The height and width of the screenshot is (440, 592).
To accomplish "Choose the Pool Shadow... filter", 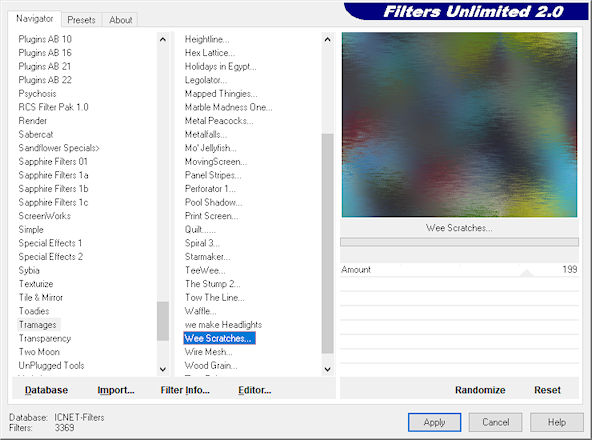I will click(x=213, y=202).
